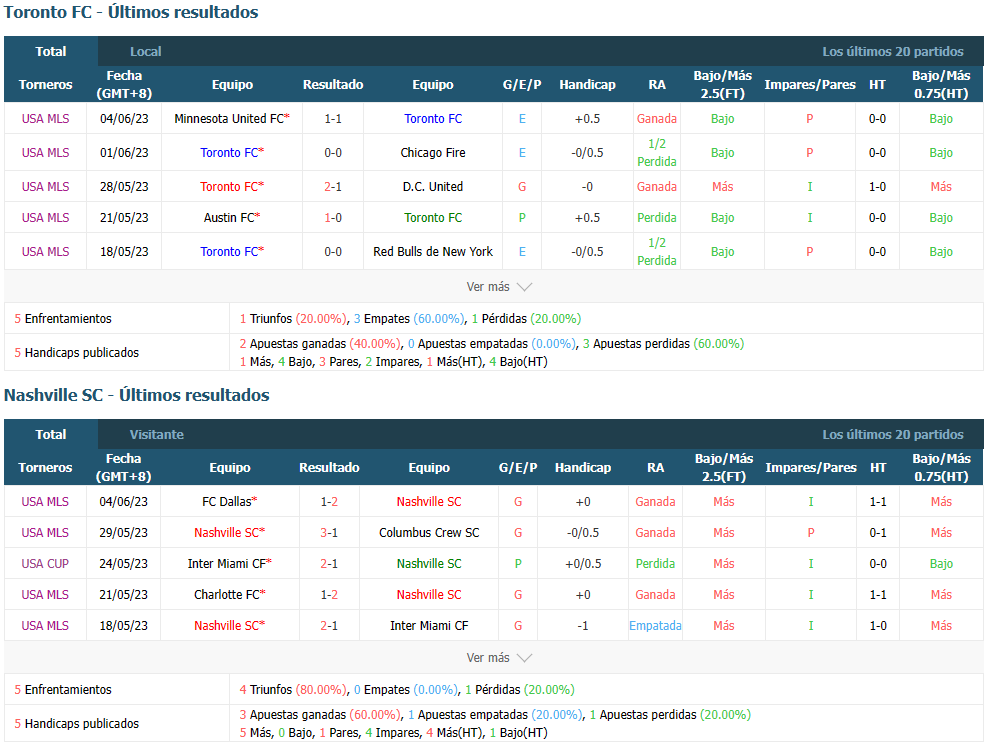Click "2 Apuestas ganadas (40.00%)"
Viewport: 990px width, 747px height.
coord(320,344)
